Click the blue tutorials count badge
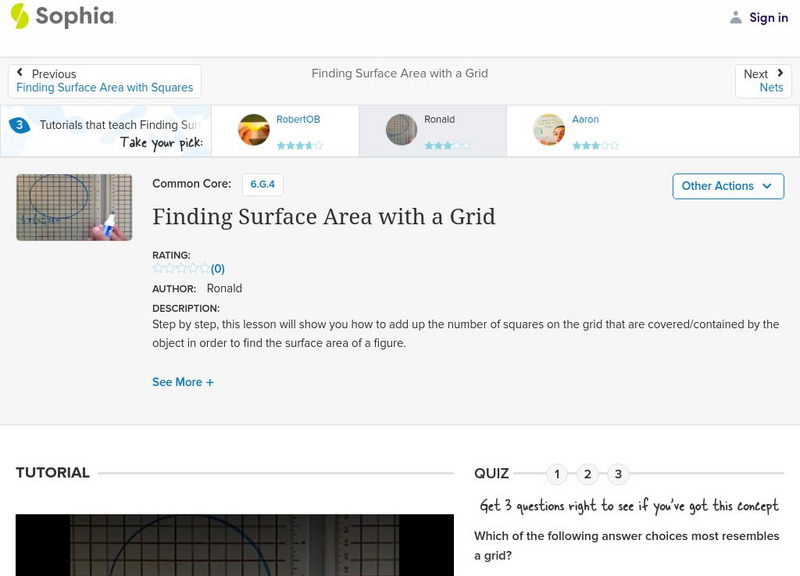The image size is (800, 576). [x=17, y=124]
